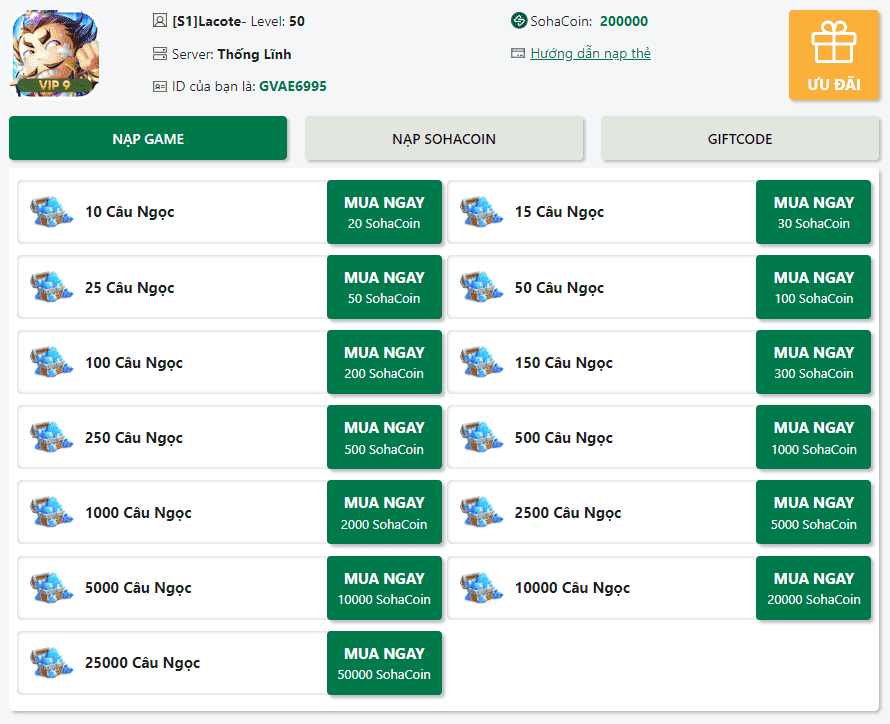The height and width of the screenshot is (724, 890).
Task: Buy 10000 Câu Ngọc for 20000 SohaCoin
Action: pos(813,588)
